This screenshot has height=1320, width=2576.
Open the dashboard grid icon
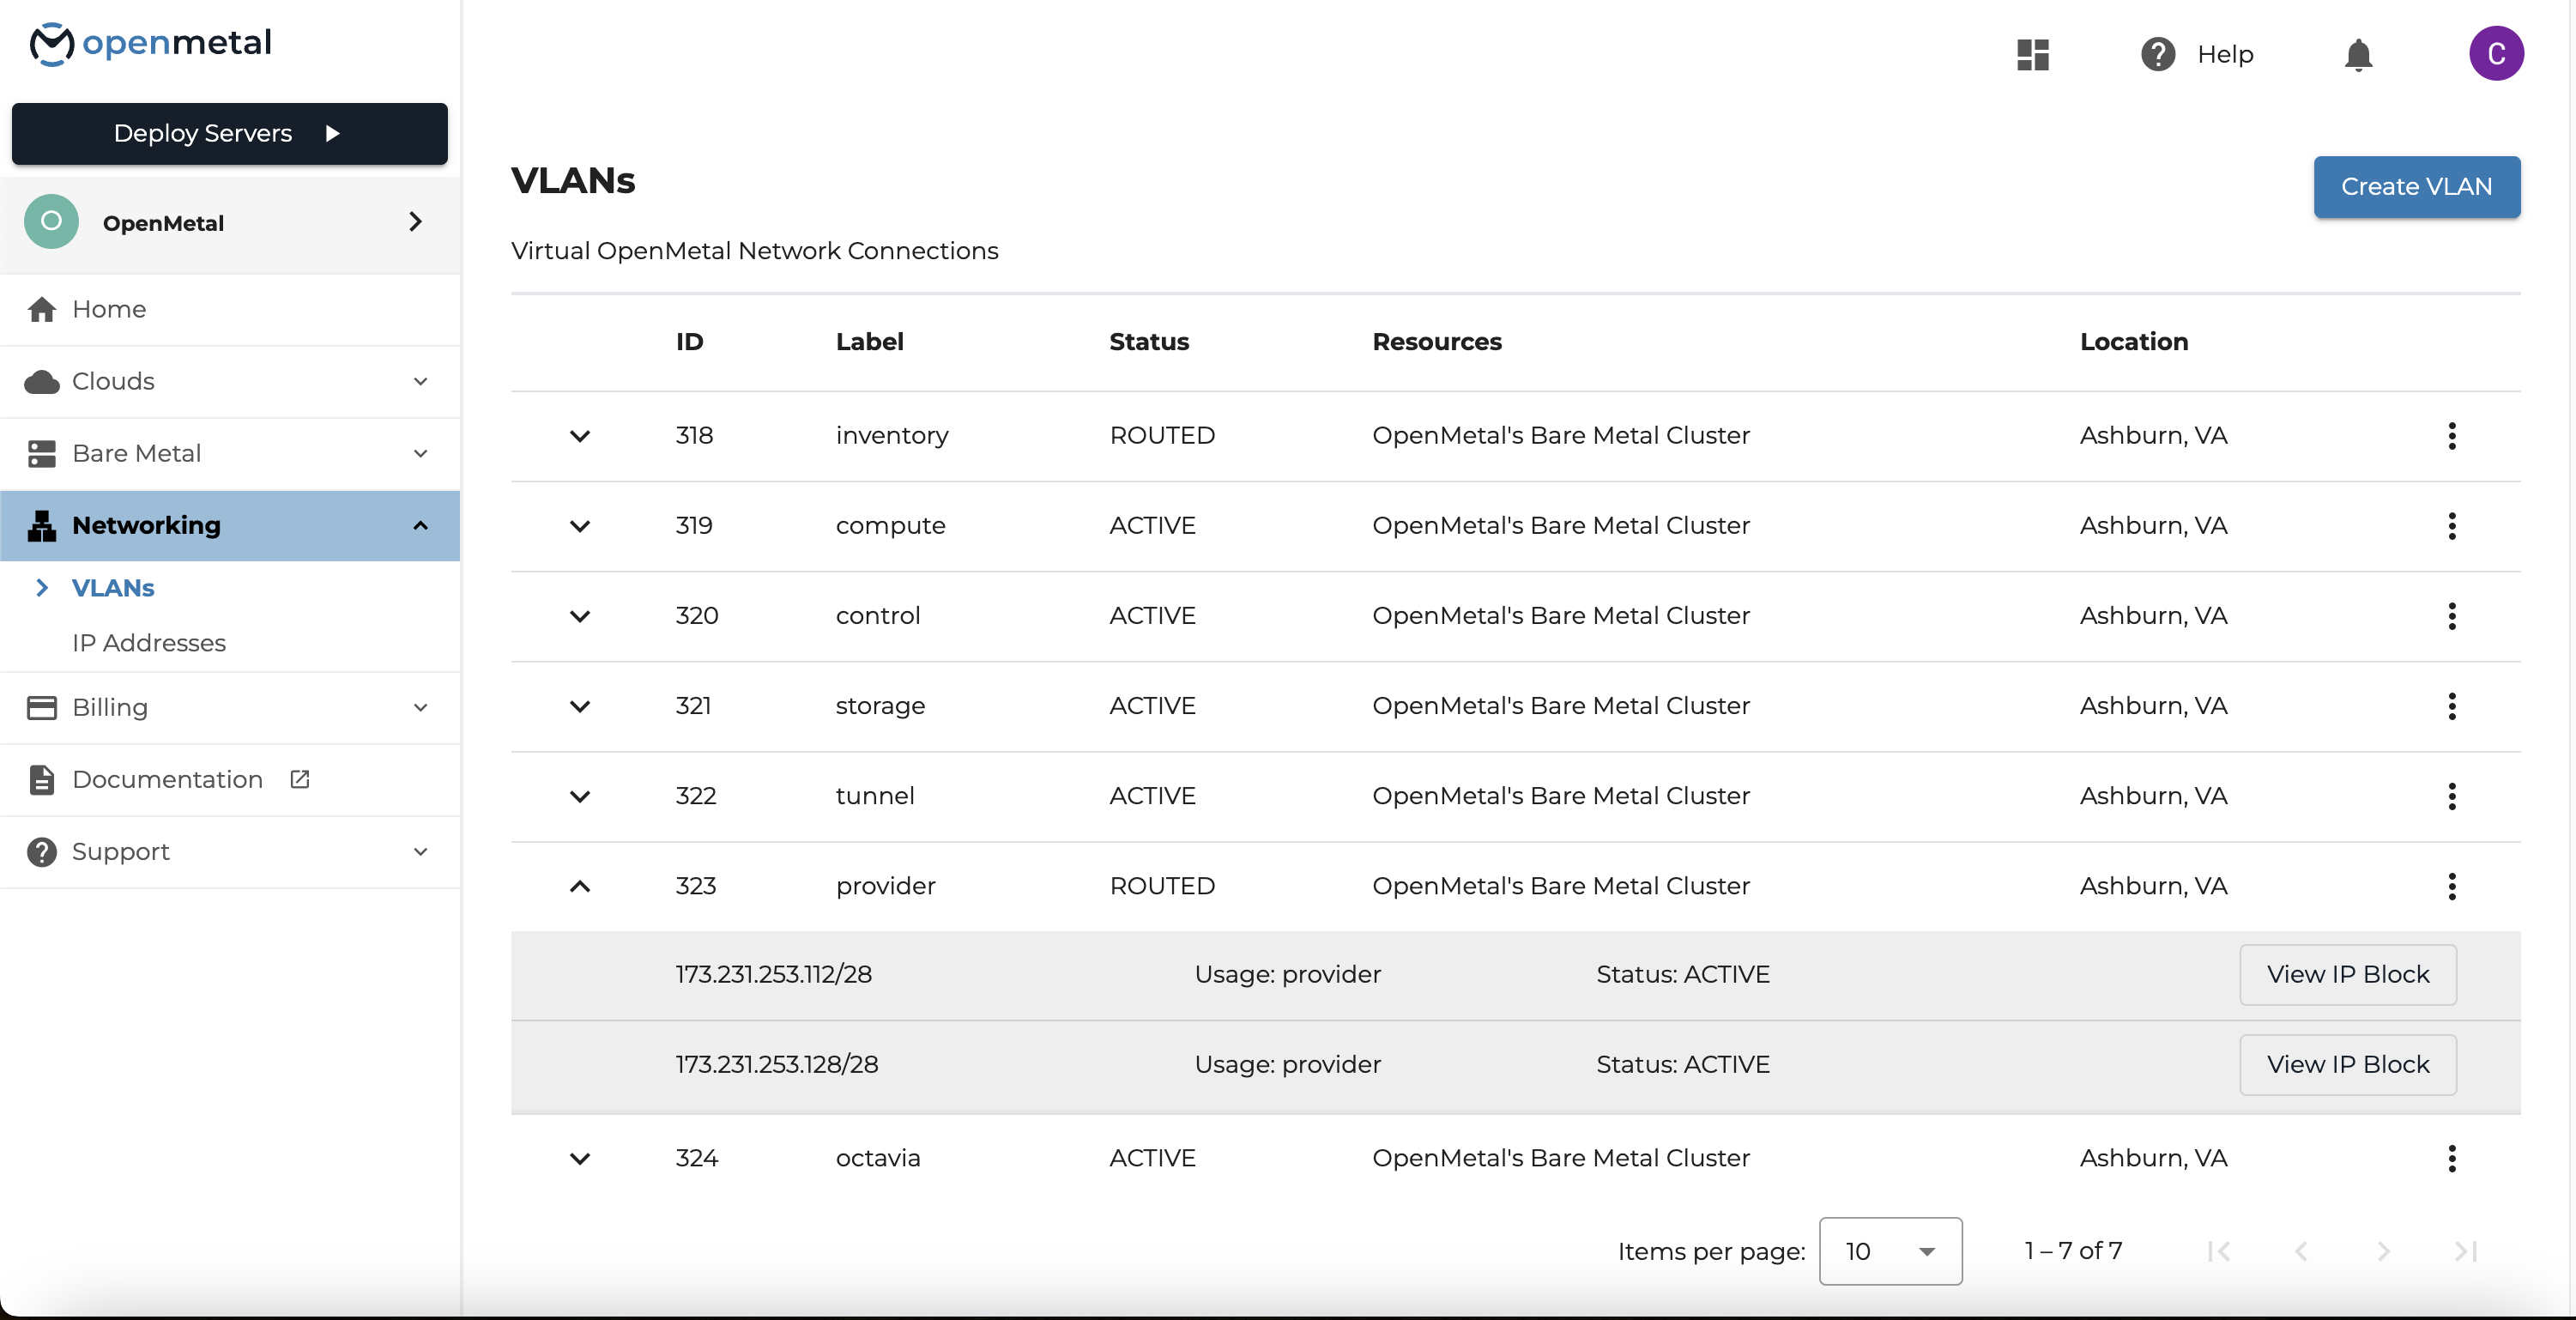point(2032,54)
